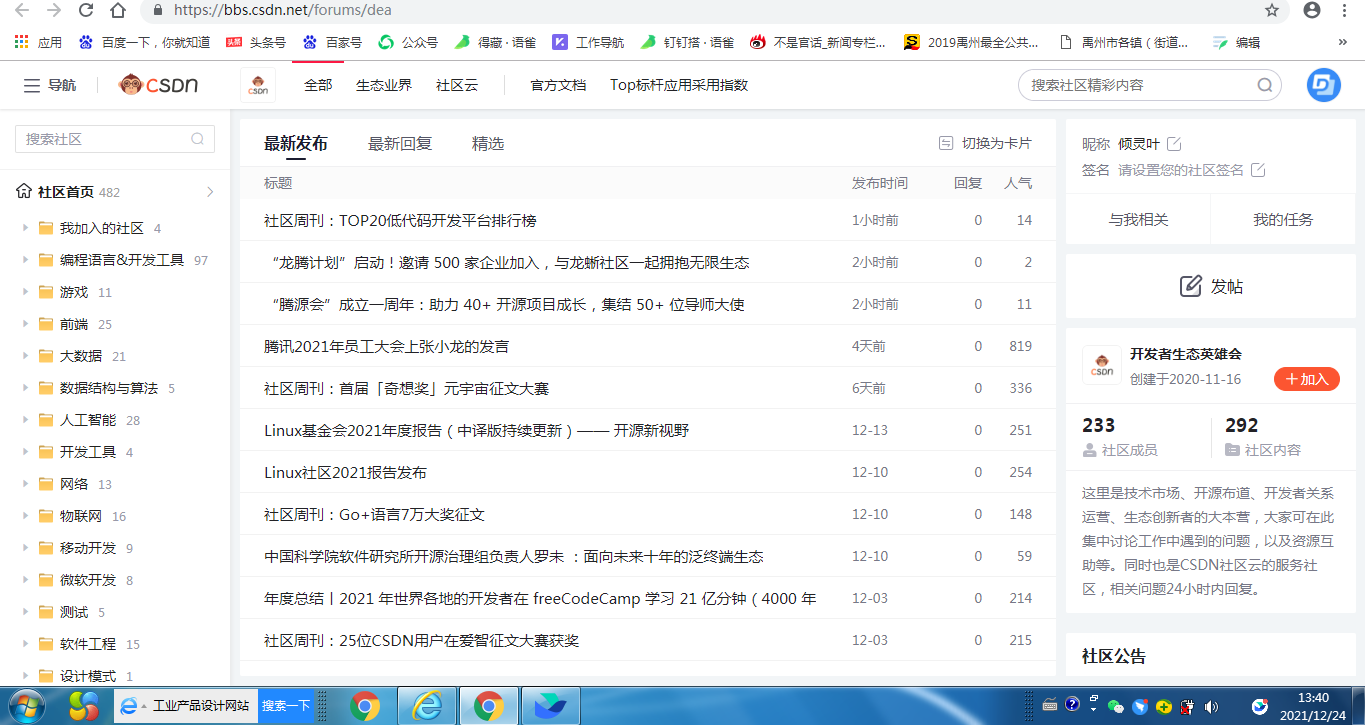Screen dimensions: 1365x725
Task: Open the 移动开发 folder in sidebar
Action: 88,548
